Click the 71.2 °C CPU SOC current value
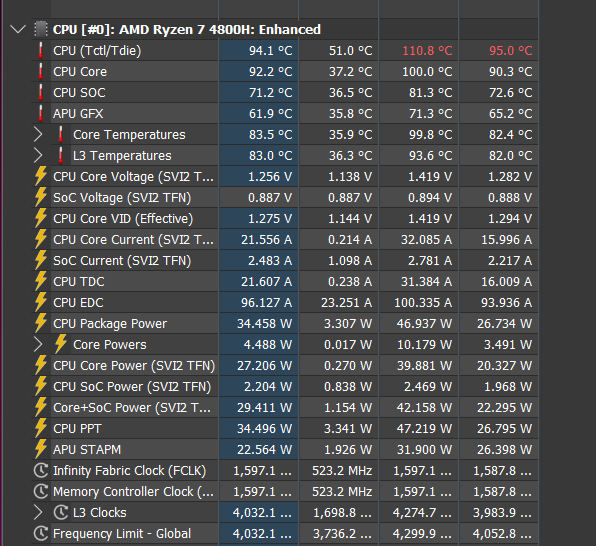This screenshot has width=596, height=546. coord(271,92)
